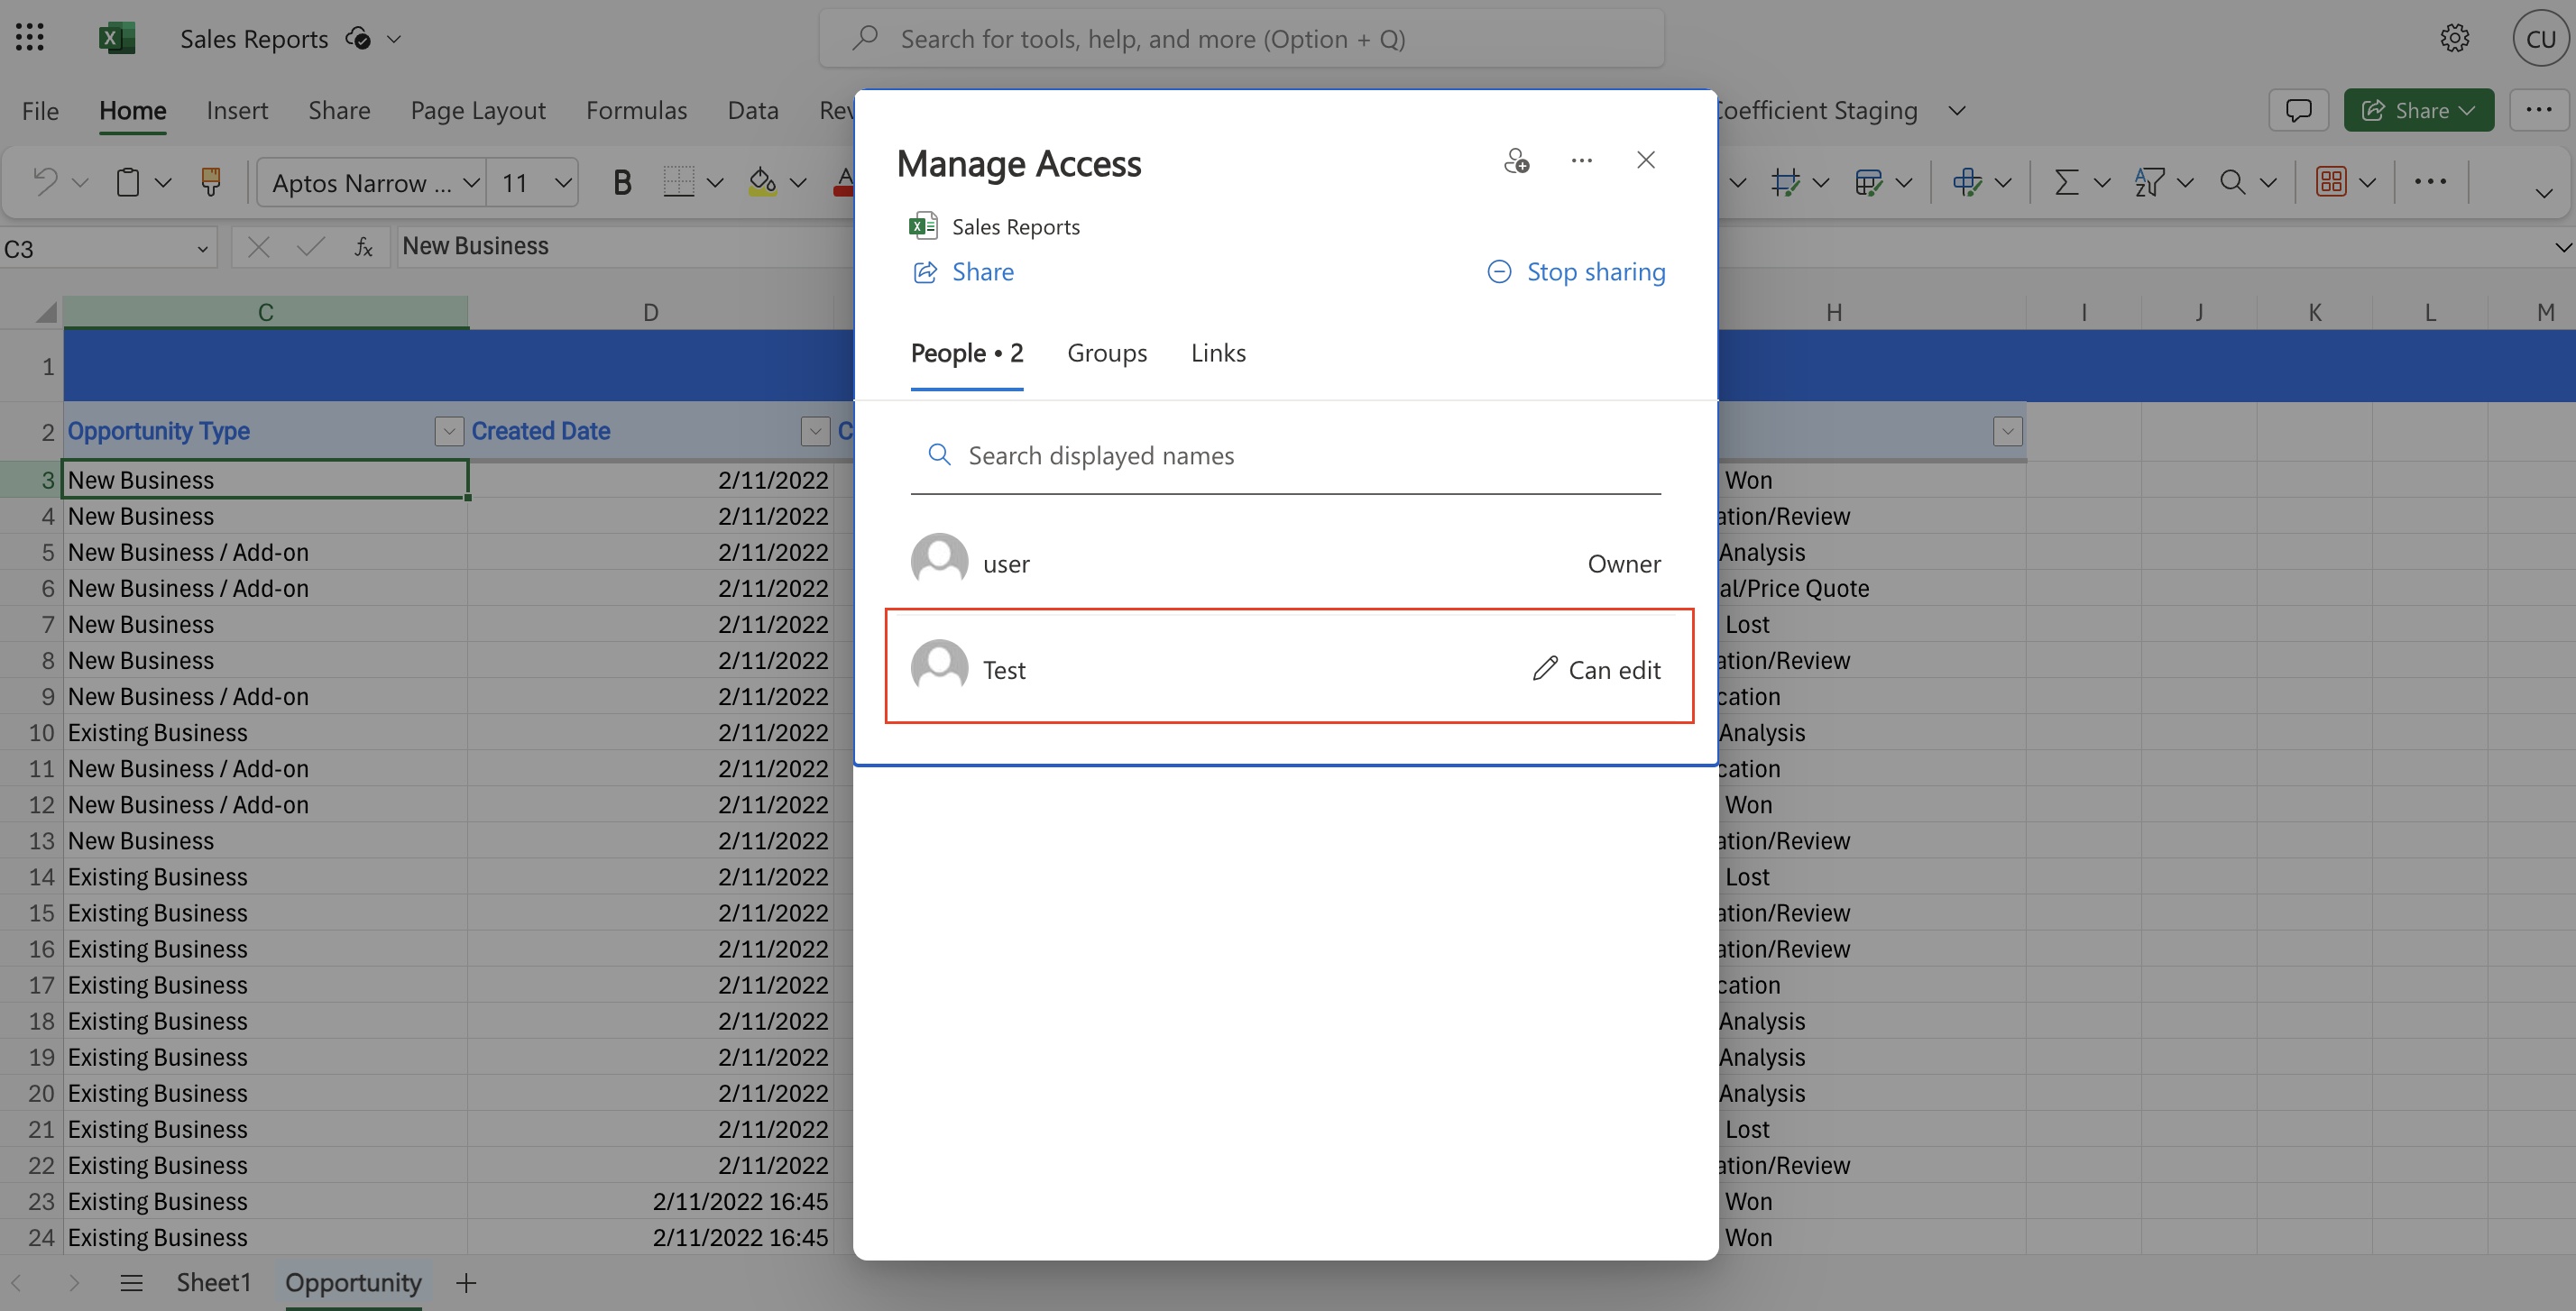2576x1311 pixels.
Task: Click the ribbon overflow ellipsis
Action: [2430, 182]
